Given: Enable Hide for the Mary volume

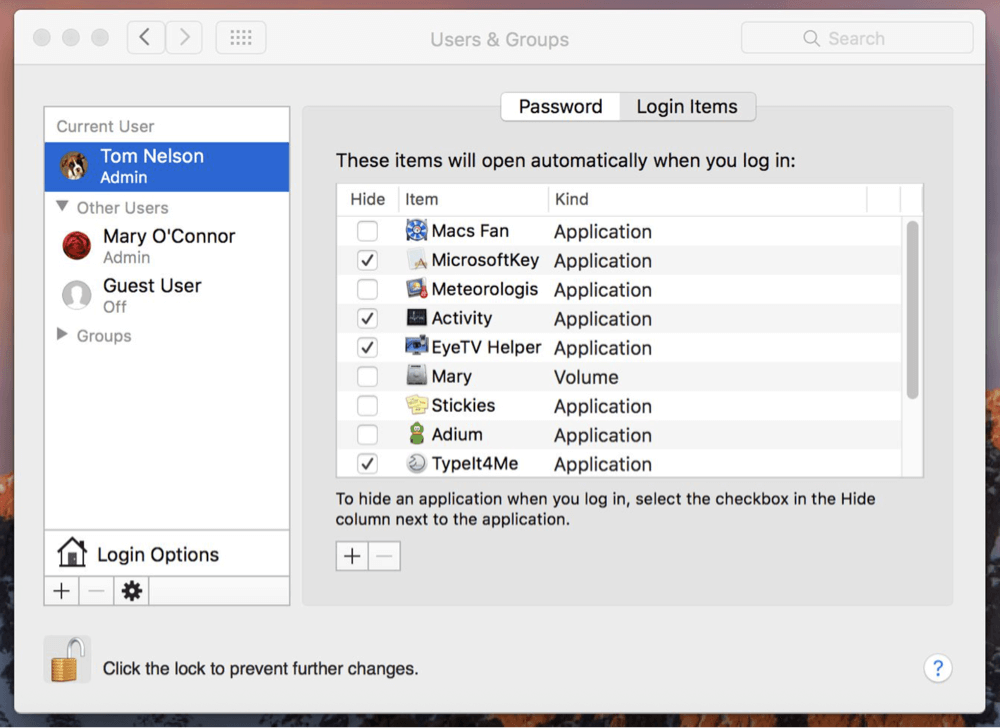Looking at the screenshot, I should [367, 376].
